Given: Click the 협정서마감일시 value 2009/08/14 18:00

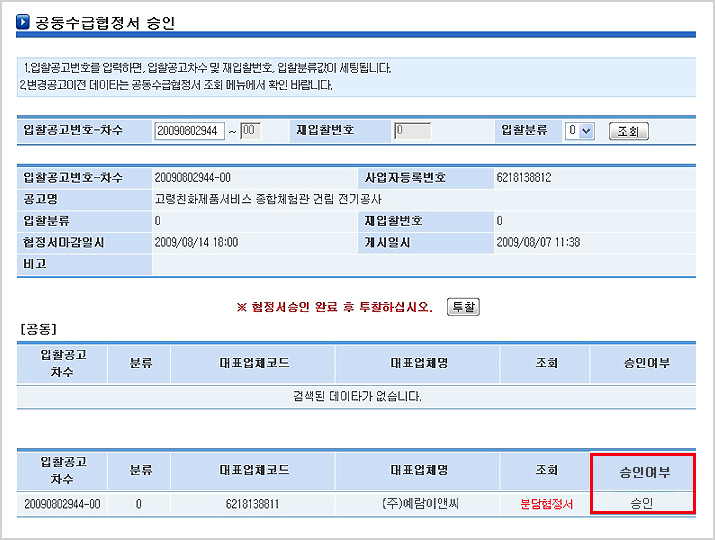Looking at the screenshot, I should point(196,242).
